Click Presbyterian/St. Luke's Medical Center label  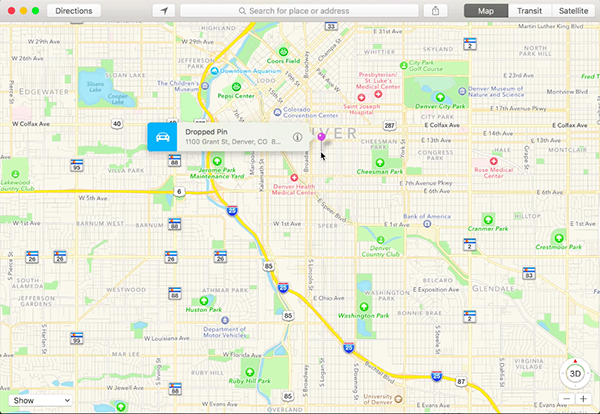pos(378,80)
